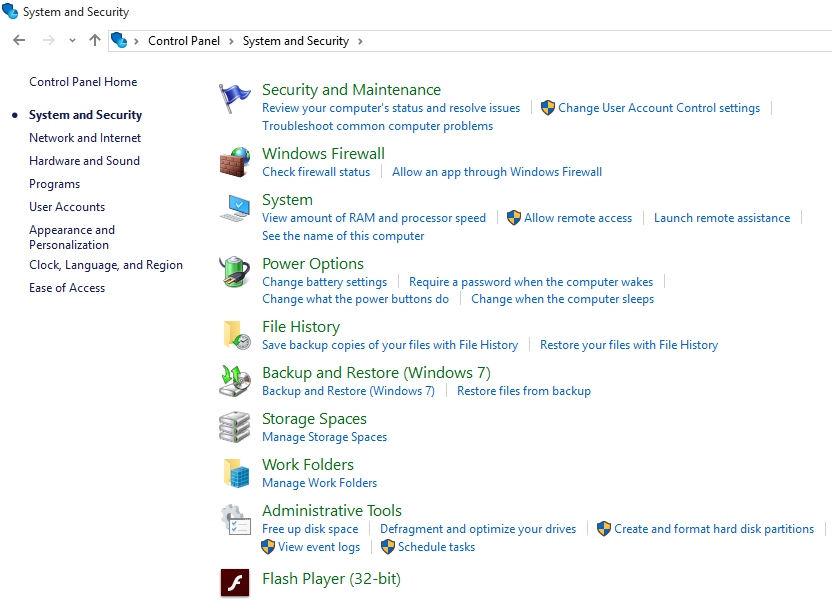The height and width of the screenshot is (616, 832).
Task: Click Schedule tasks link
Action: 436,547
